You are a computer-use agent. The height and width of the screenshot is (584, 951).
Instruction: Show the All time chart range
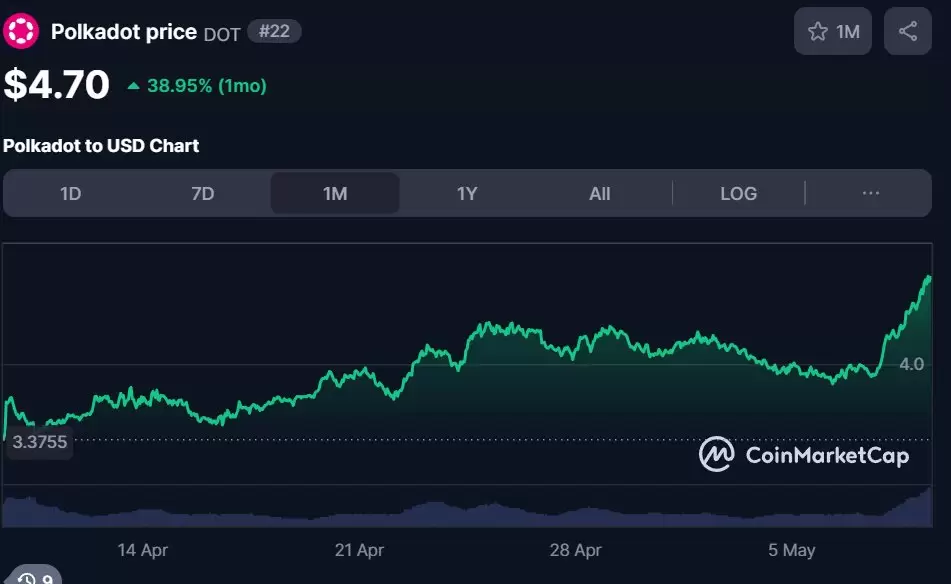[x=599, y=193]
